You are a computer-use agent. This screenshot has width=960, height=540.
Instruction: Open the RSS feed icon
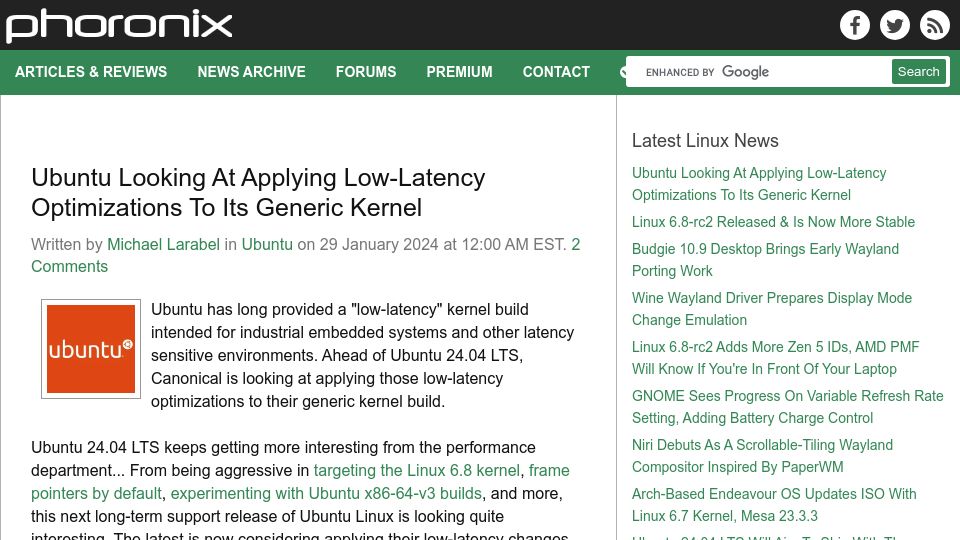934,25
